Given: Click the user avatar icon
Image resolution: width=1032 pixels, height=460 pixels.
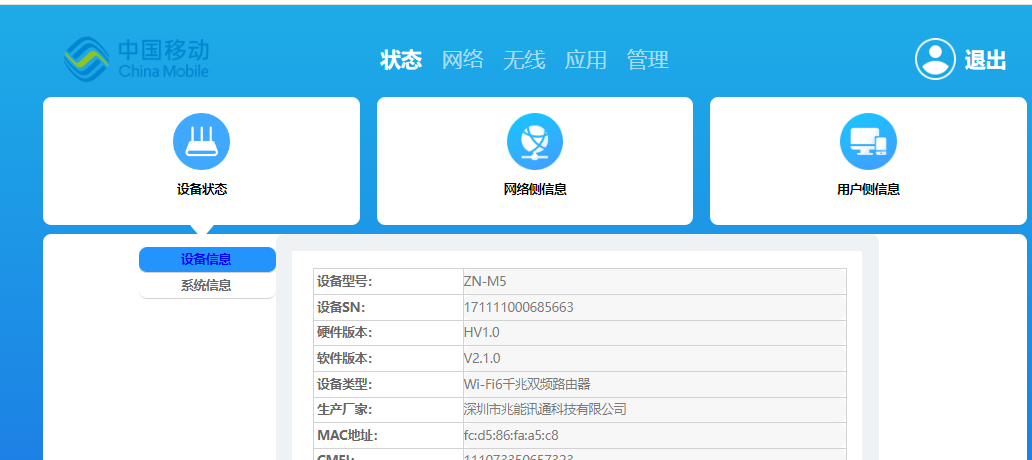Looking at the screenshot, I should [935, 59].
